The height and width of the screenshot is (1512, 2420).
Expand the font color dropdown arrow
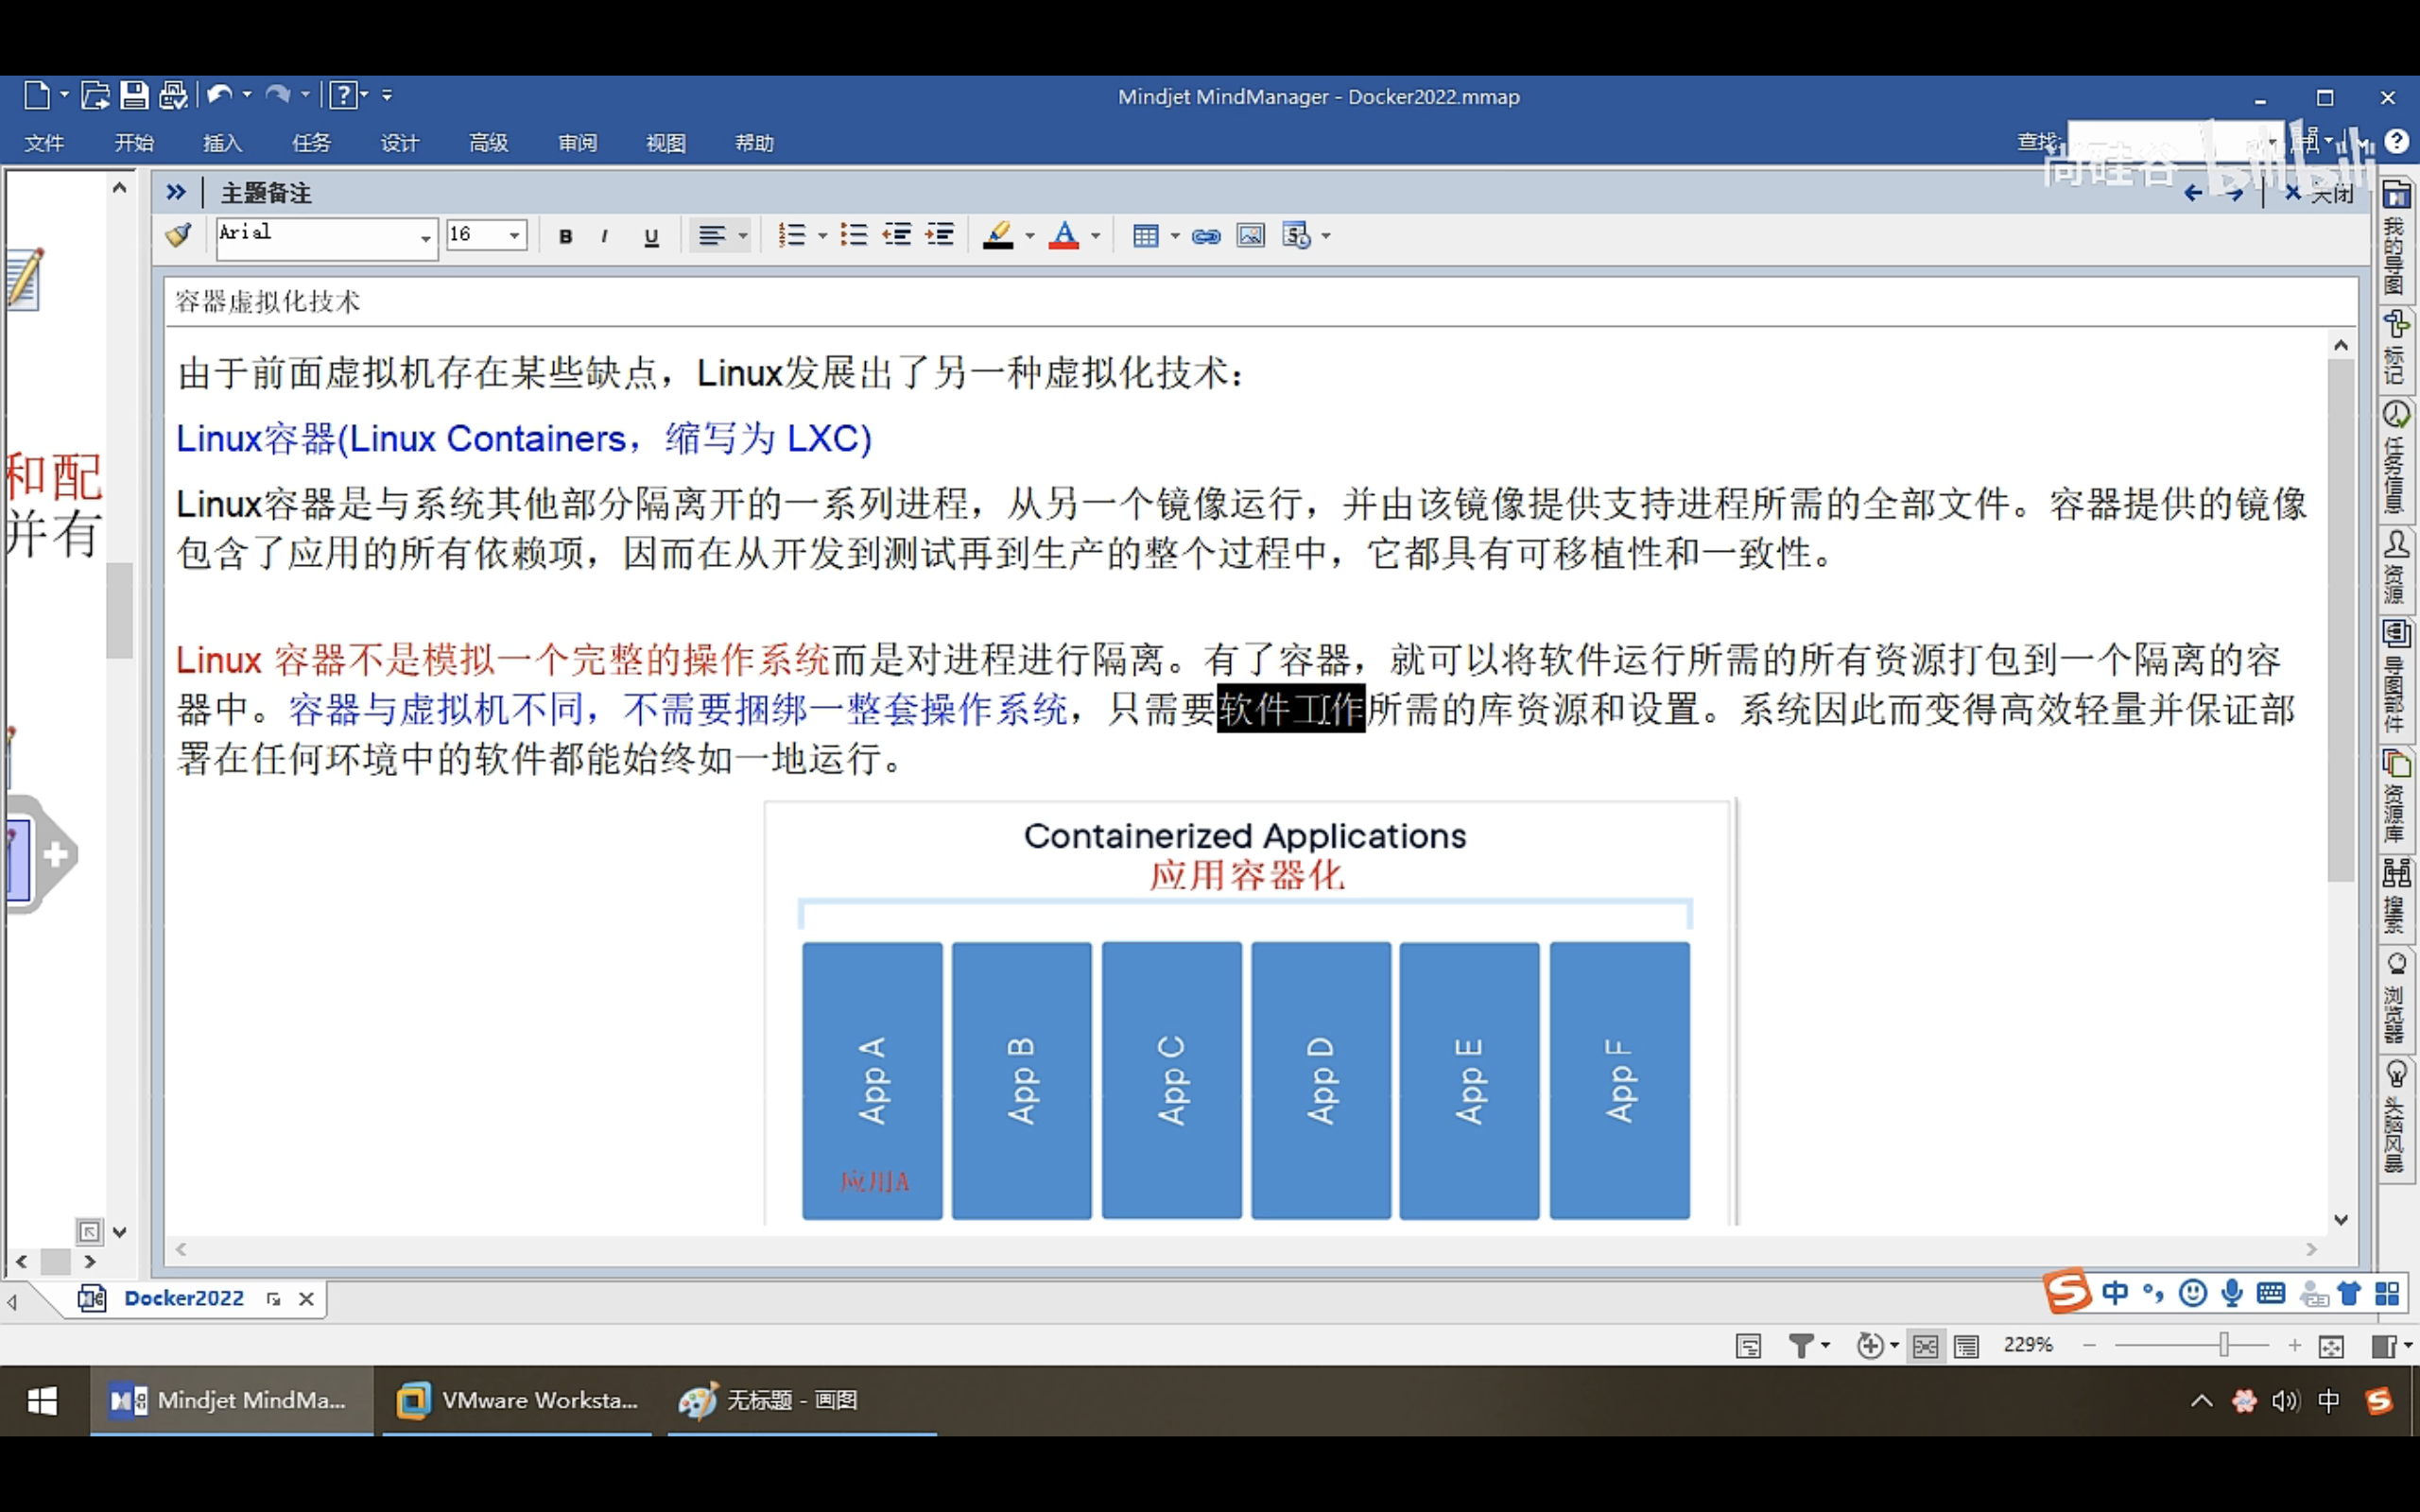point(1096,236)
